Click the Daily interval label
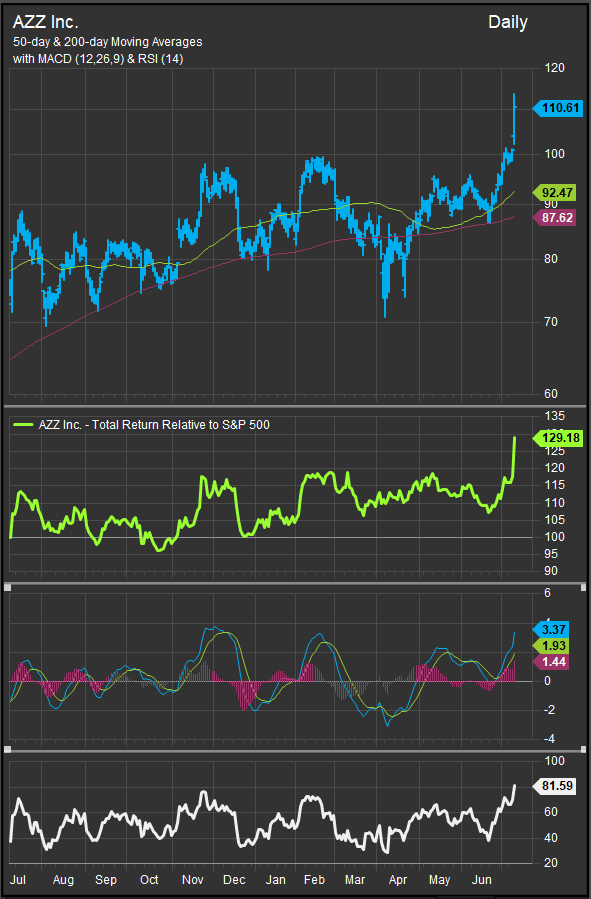This screenshot has width=591, height=899. click(x=507, y=22)
